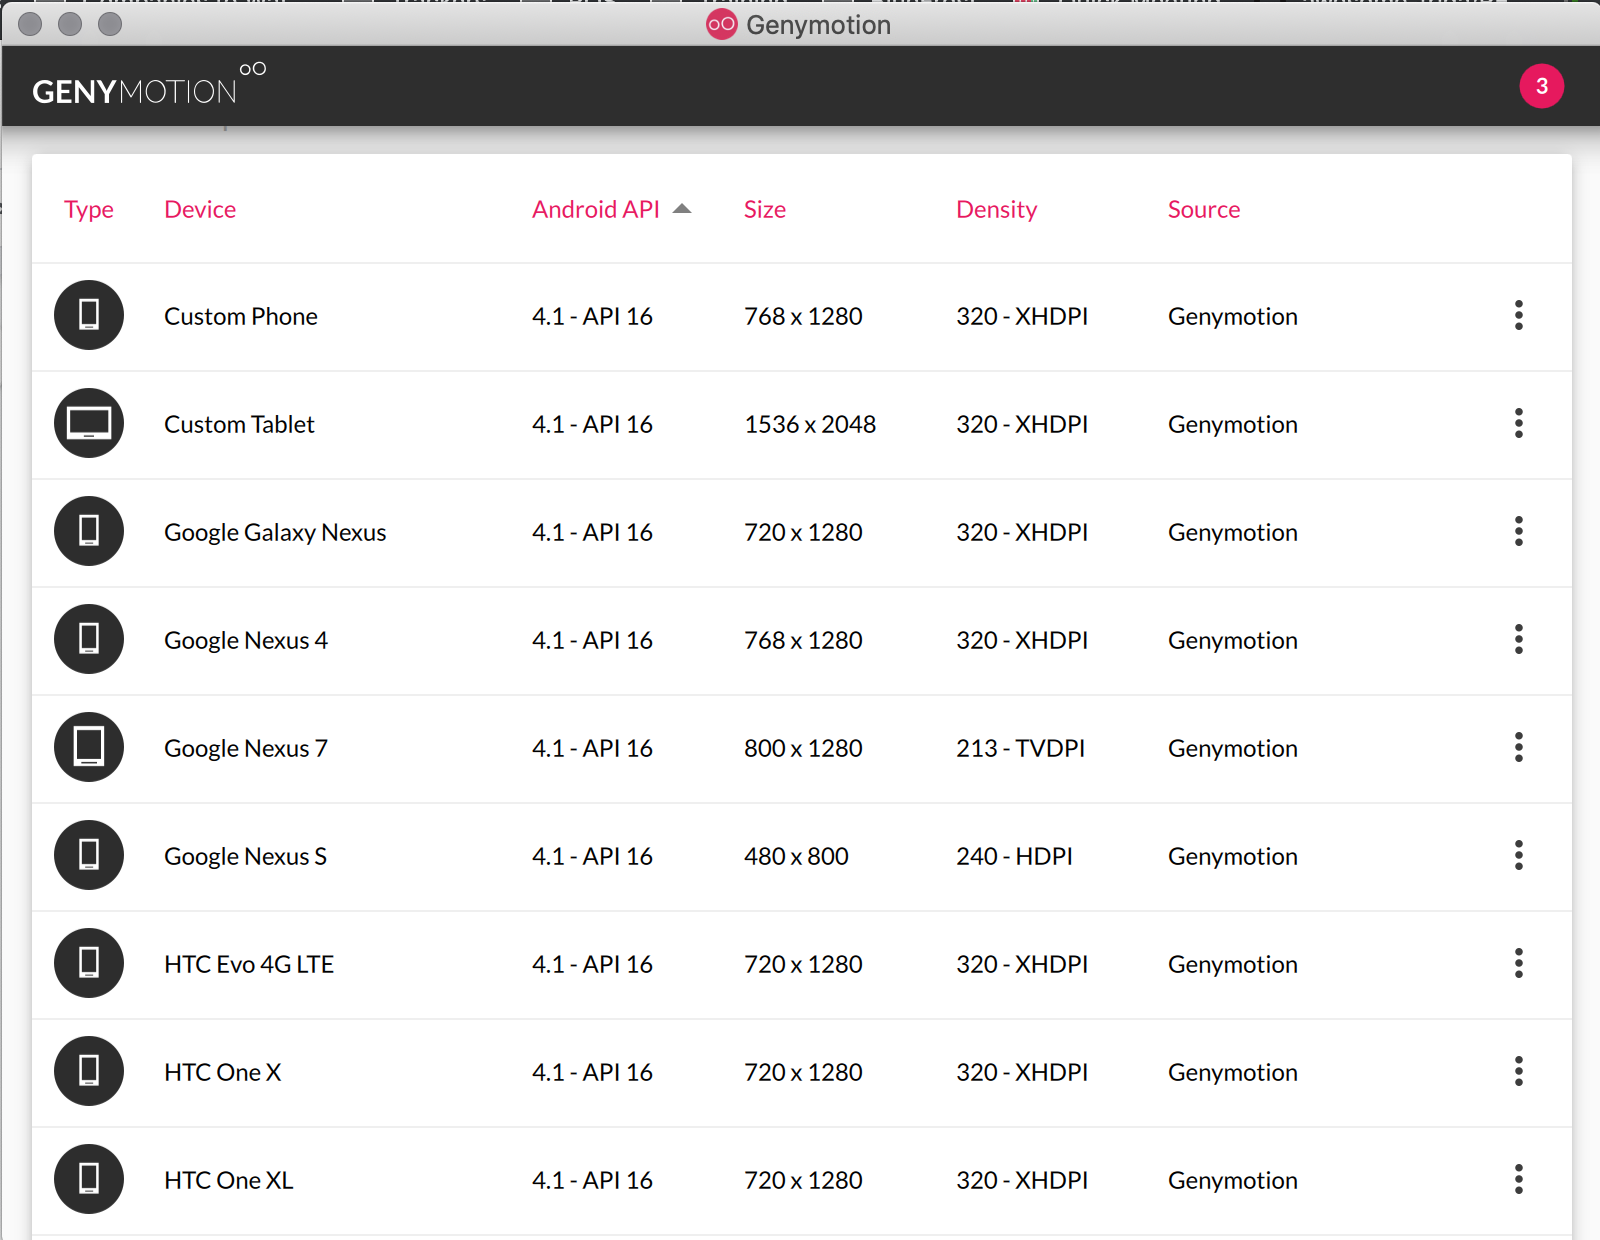
Task: Click Genymotion source in HTC One XL row
Action: (1233, 1180)
